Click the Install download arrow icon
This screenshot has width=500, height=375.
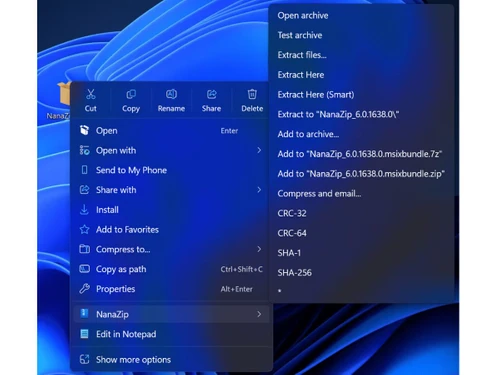(84, 210)
